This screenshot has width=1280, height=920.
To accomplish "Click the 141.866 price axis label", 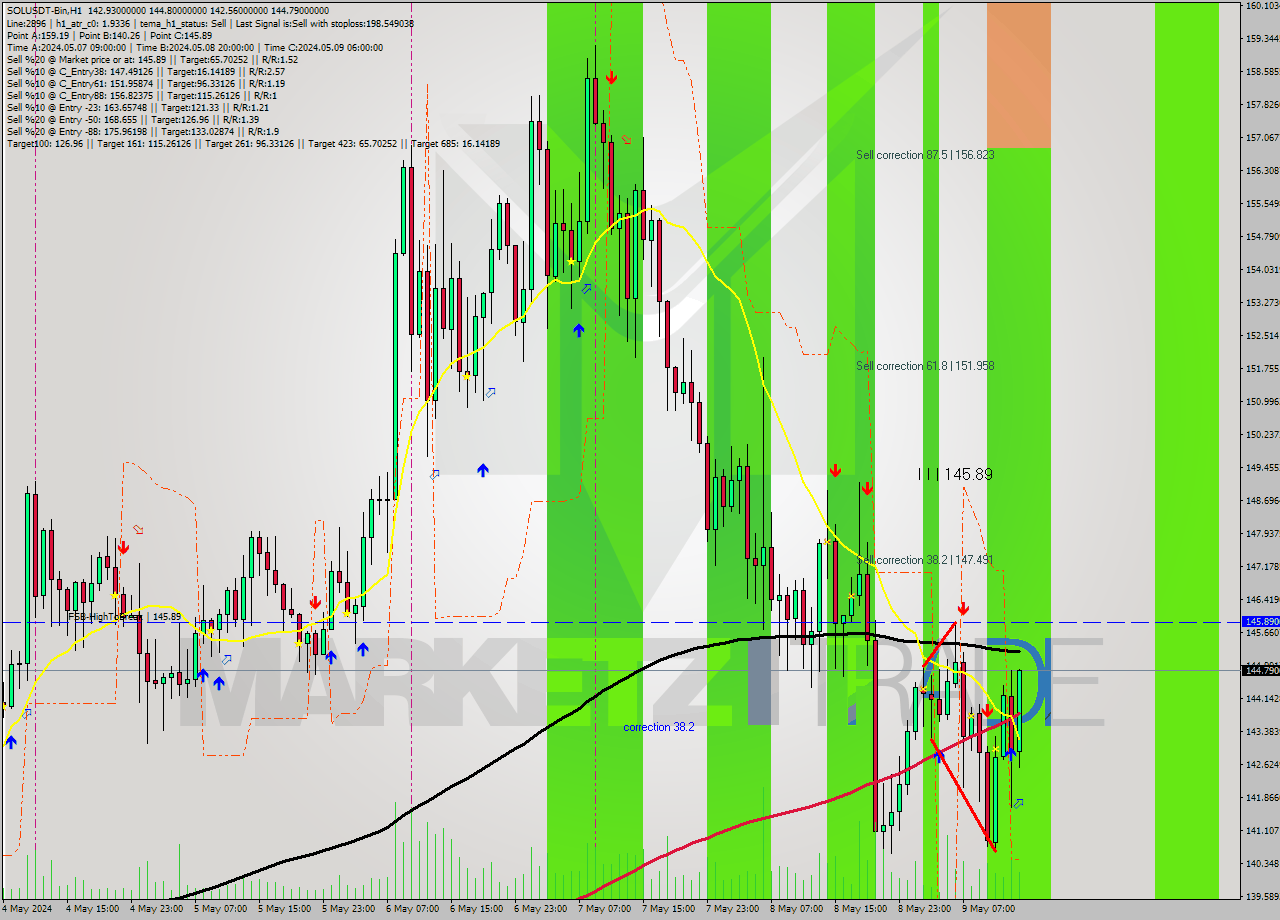I will pyautogui.click(x=1261, y=798).
